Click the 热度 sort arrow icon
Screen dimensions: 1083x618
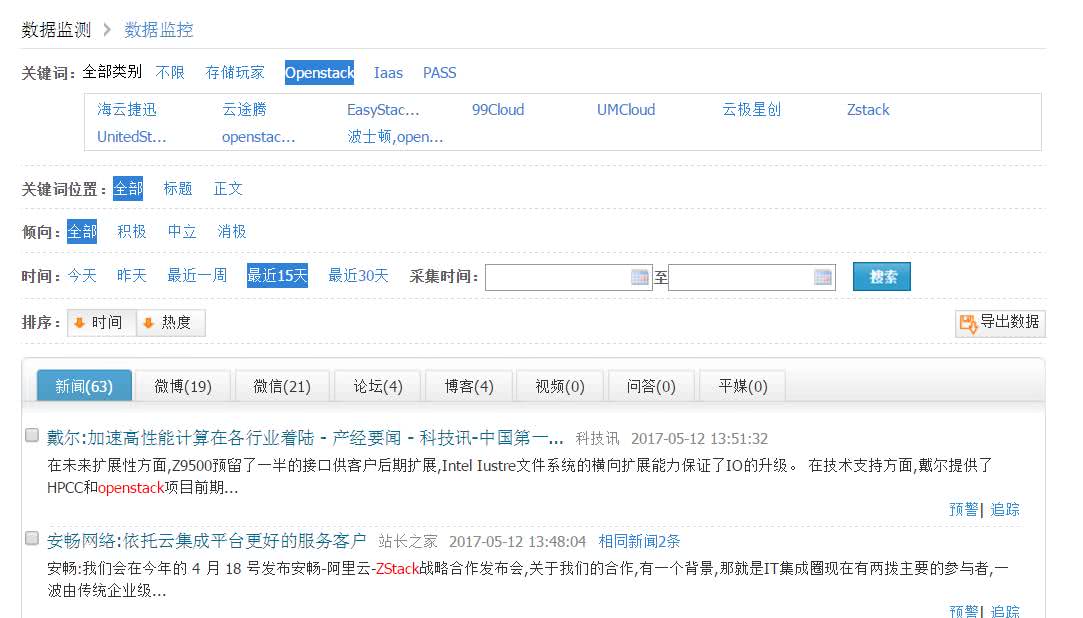pyautogui.click(x=148, y=322)
